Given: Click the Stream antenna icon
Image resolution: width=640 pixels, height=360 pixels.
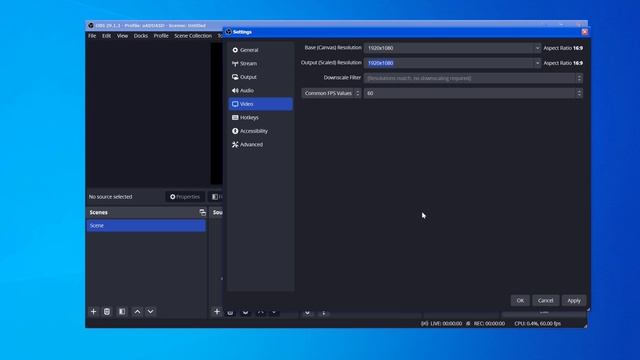Looking at the screenshot, I should tap(235, 63).
